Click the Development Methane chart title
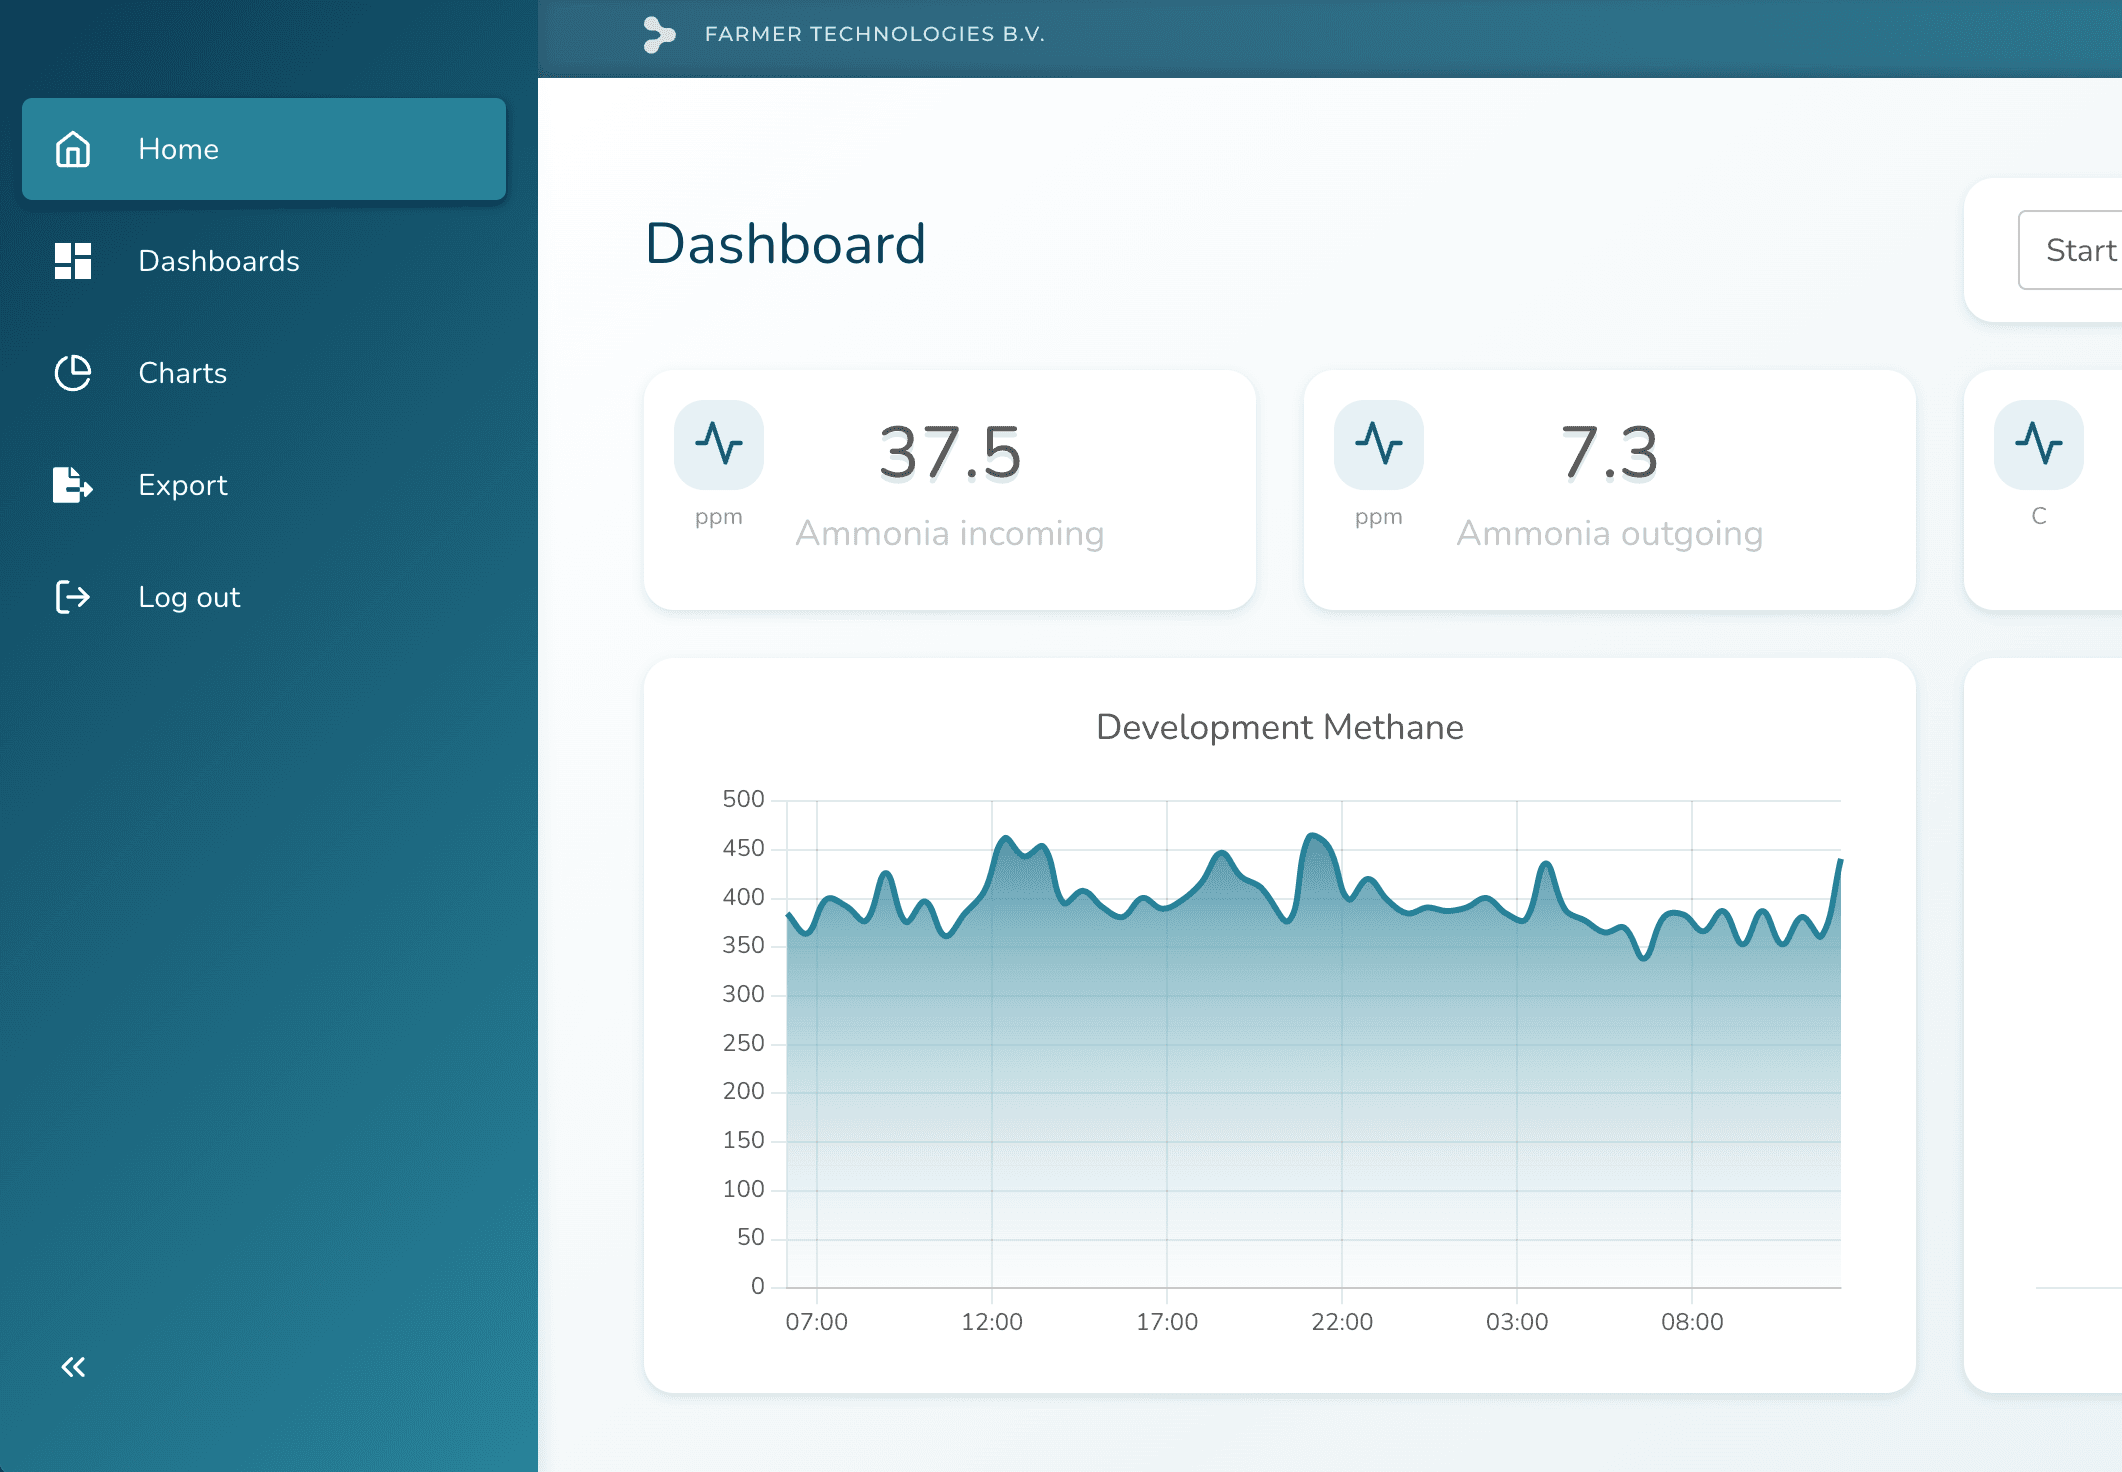This screenshot has height=1472, width=2122. [x=1280, y=727]
